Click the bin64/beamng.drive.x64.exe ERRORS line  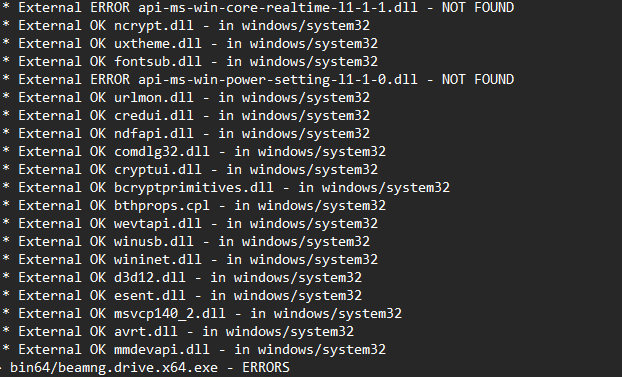(145, 368)
